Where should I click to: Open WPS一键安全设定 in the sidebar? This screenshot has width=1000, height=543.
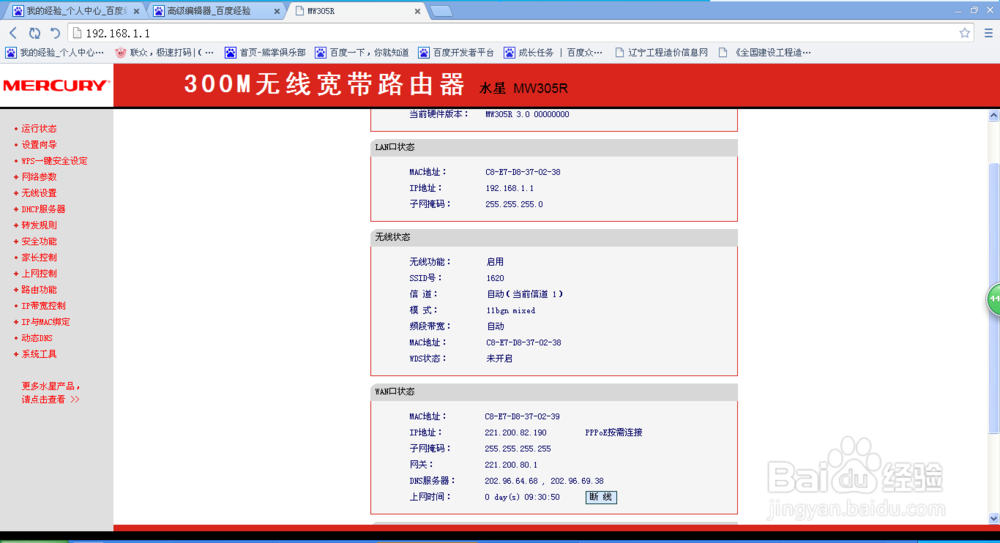click(x=54, y=161)
